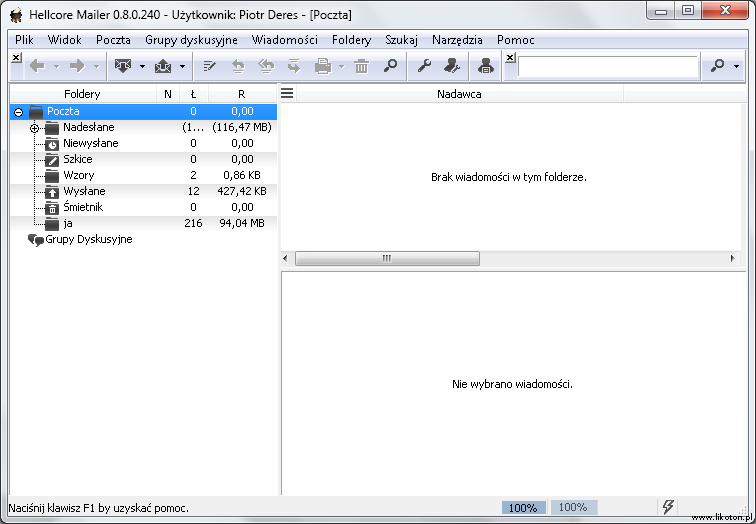Close the left navigation toolbar with X

tap(16, 57)
